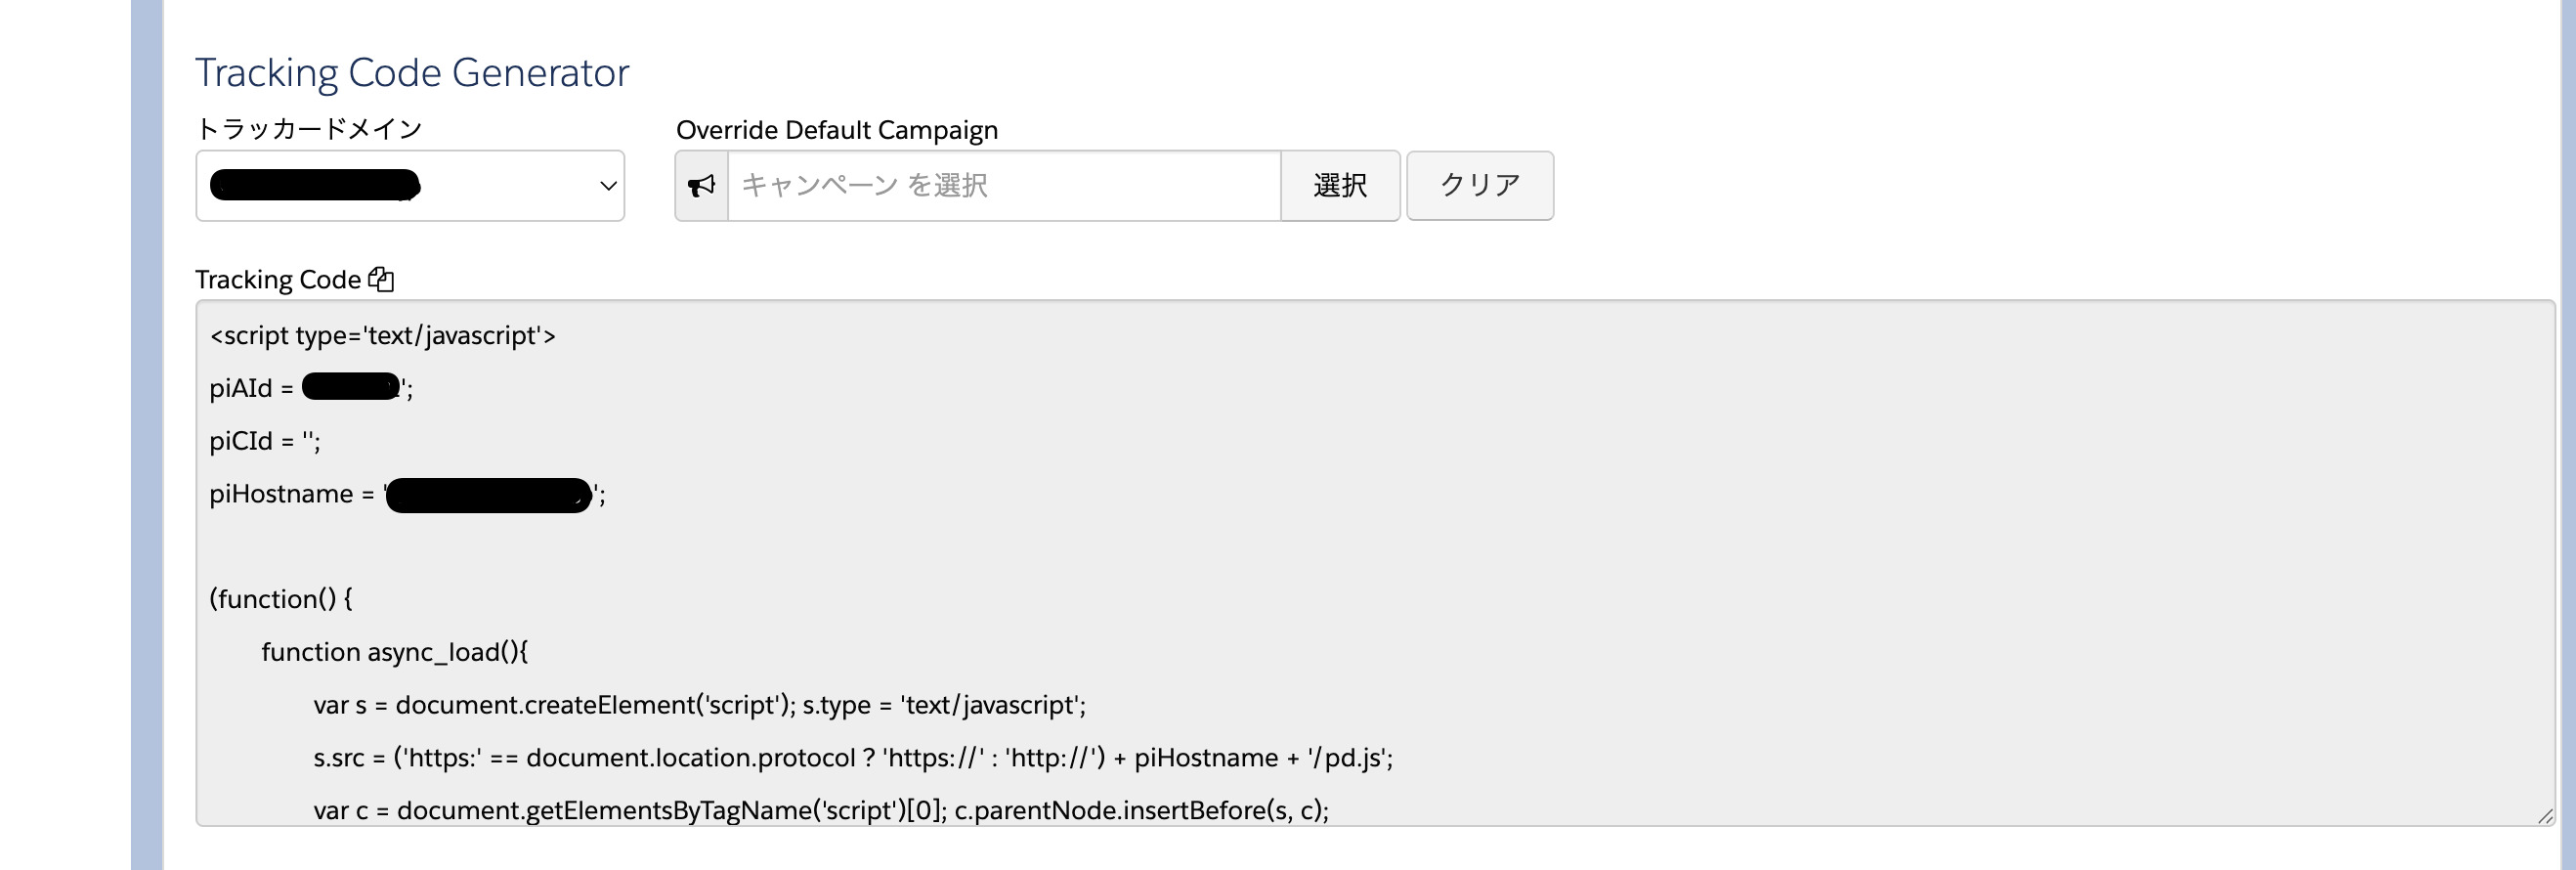Copy the tracking code using copy icon

point(382,279)
